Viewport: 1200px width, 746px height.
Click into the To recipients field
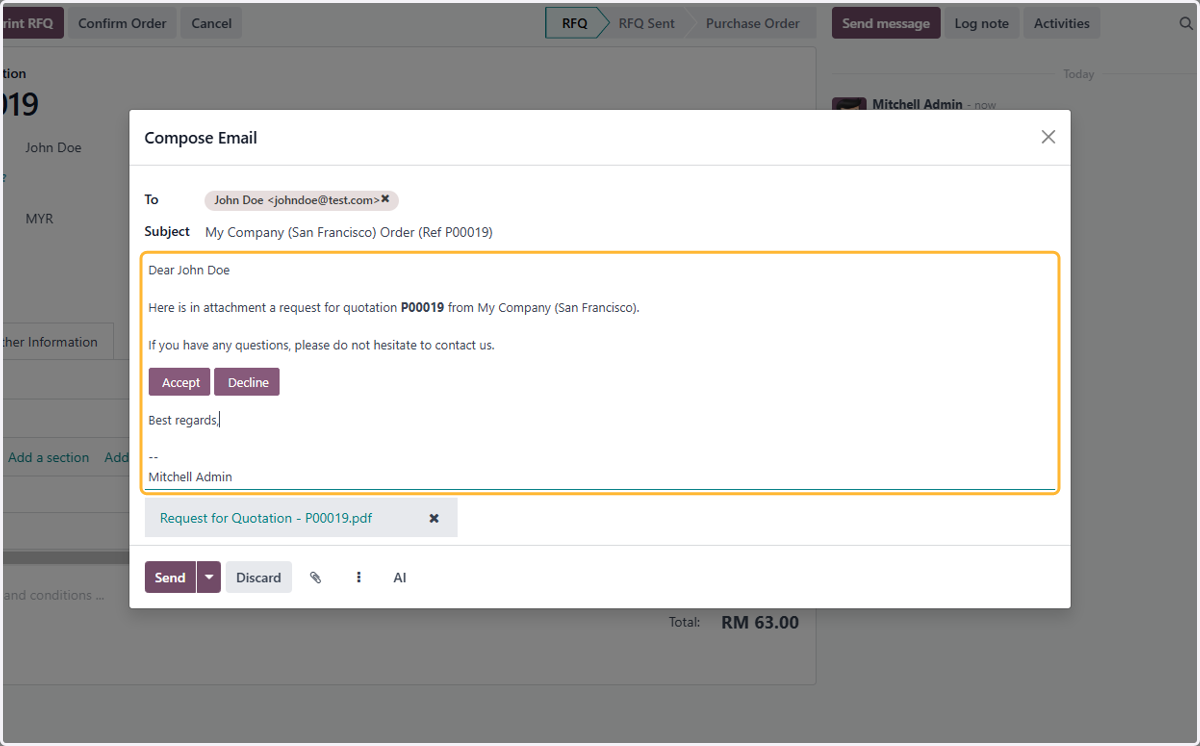tap(630, 200)
